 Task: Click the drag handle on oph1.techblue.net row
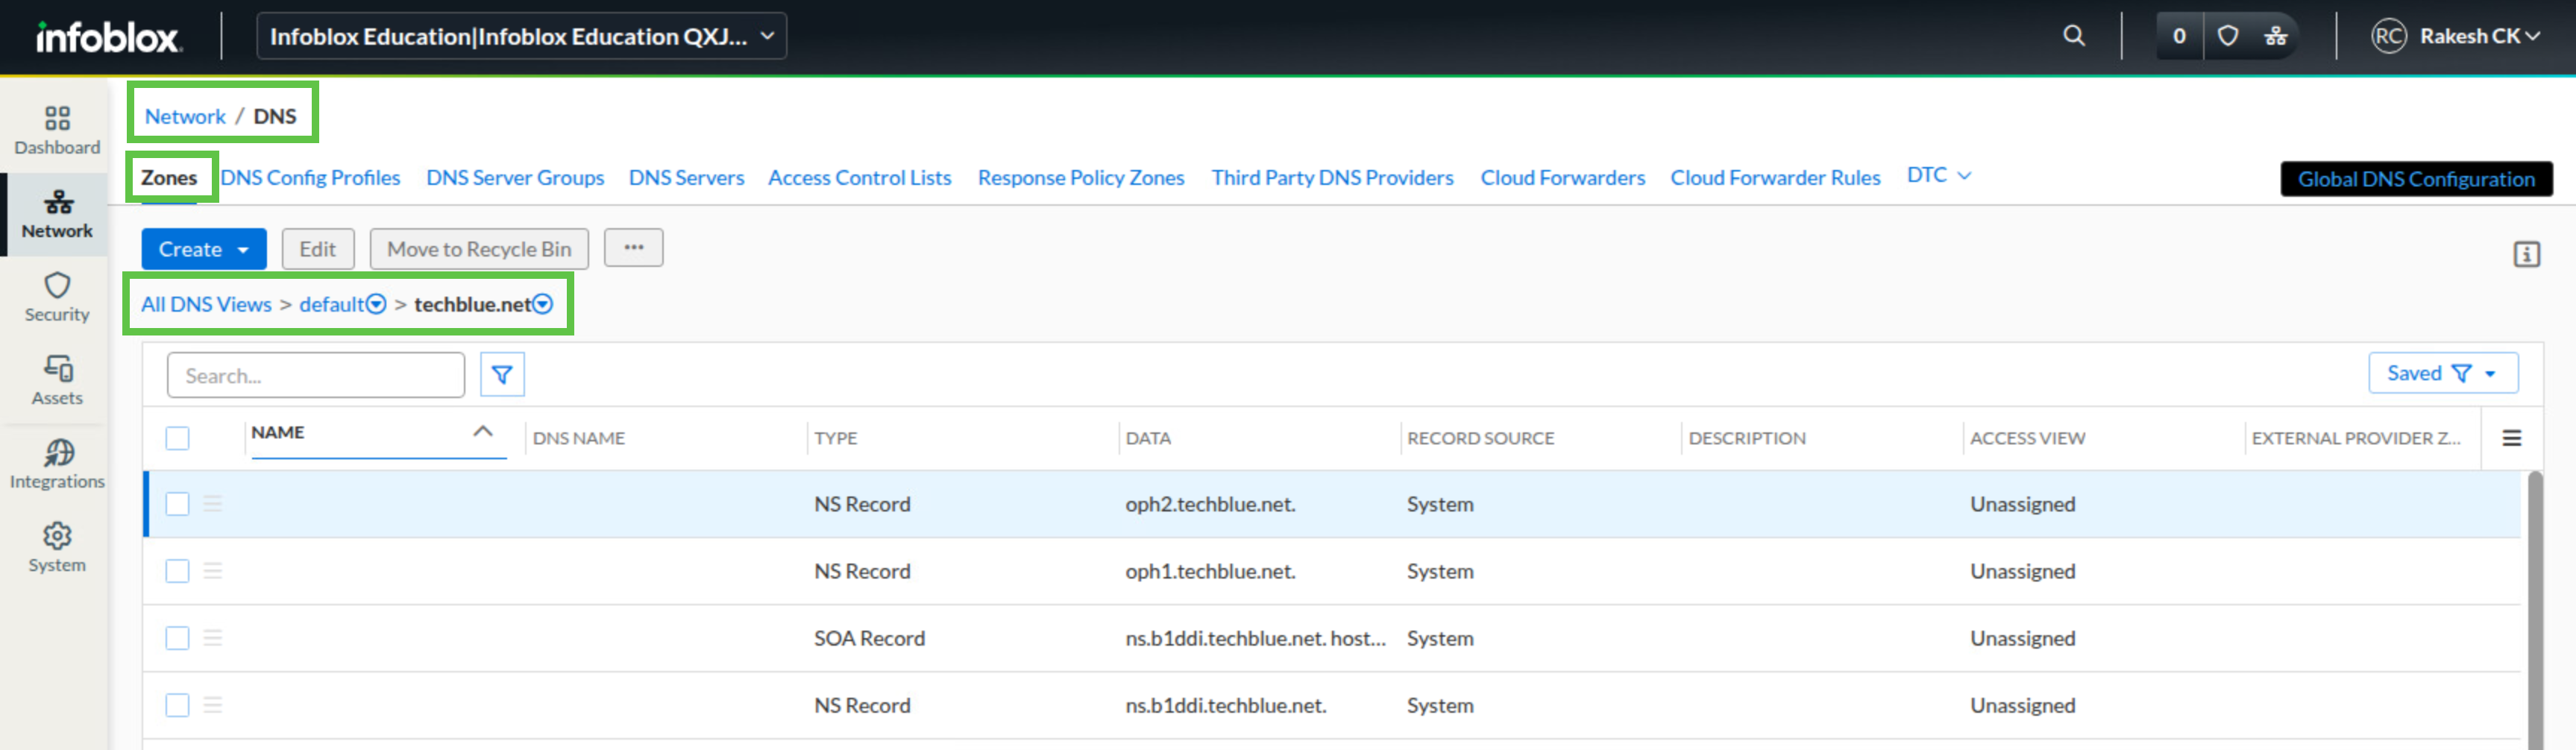point(212,571)
